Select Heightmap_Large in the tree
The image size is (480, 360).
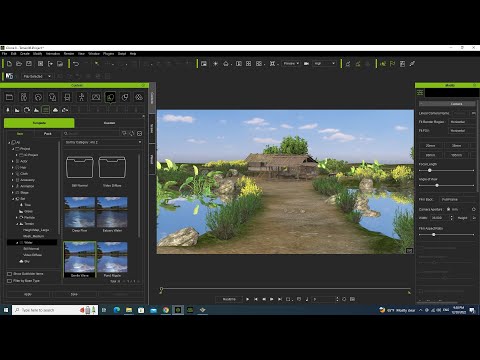point(36,230)
